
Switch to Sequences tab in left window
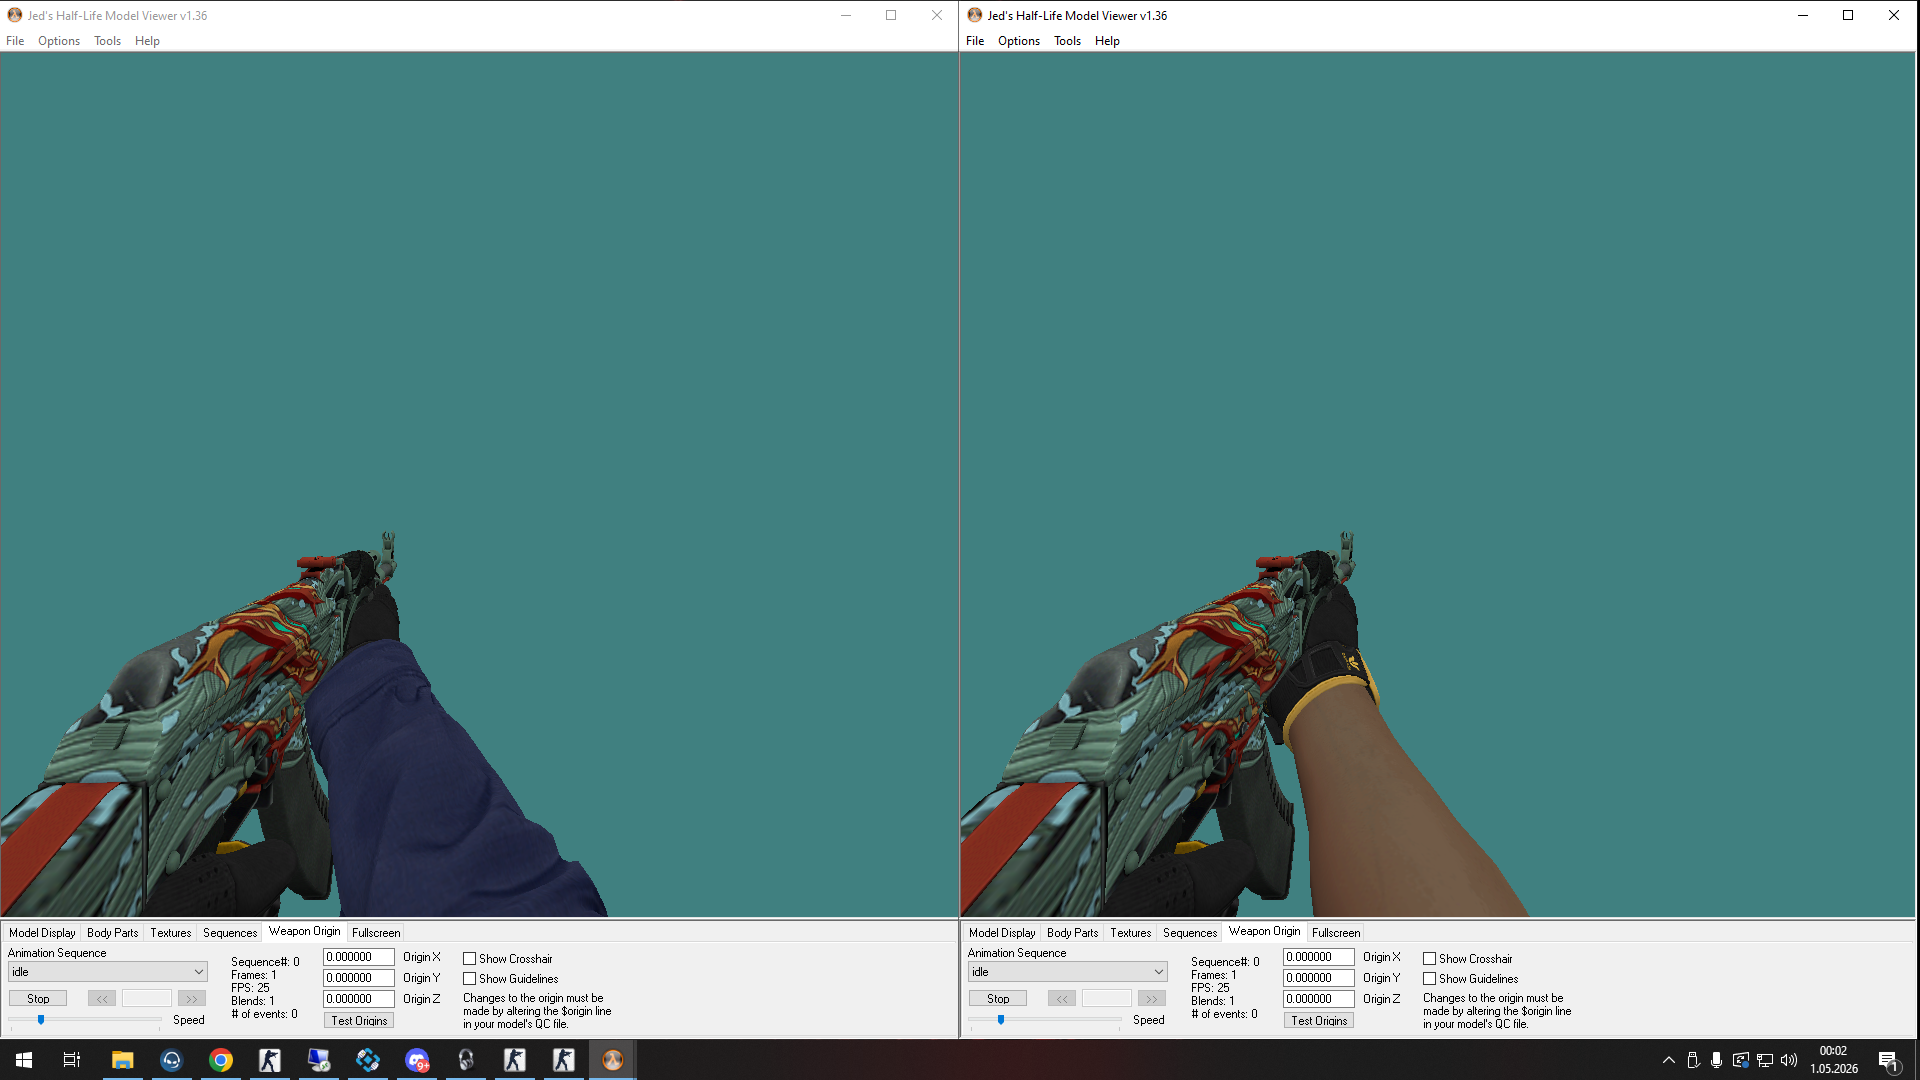230,933
